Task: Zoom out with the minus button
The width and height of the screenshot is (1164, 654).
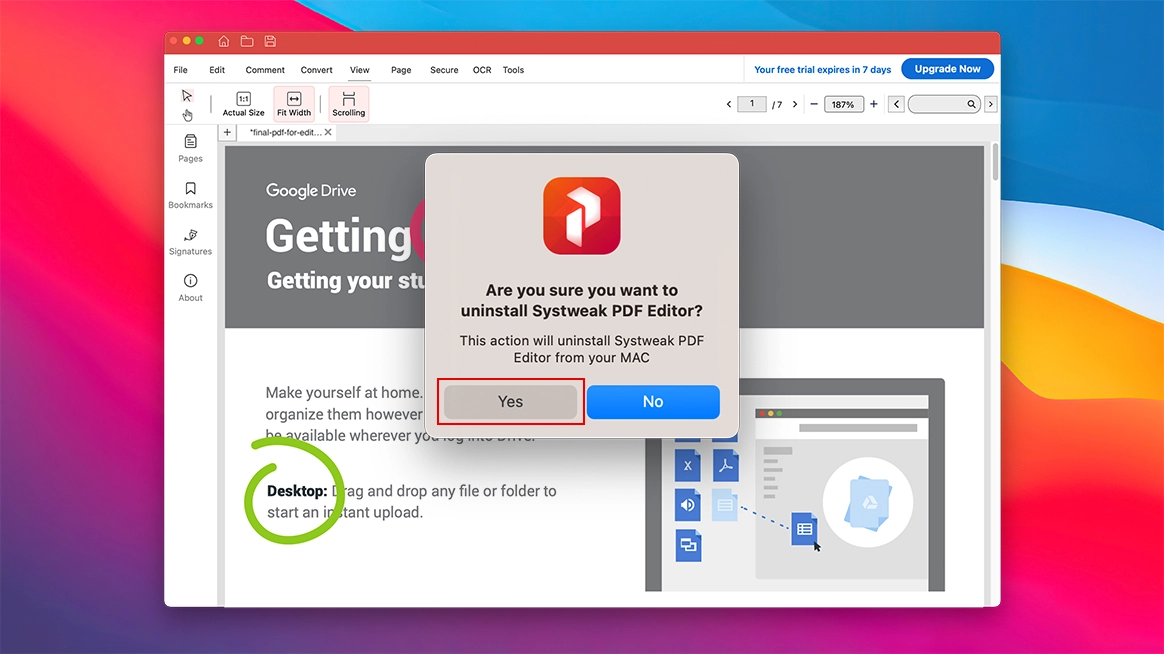Action: (x=814, y=104)
